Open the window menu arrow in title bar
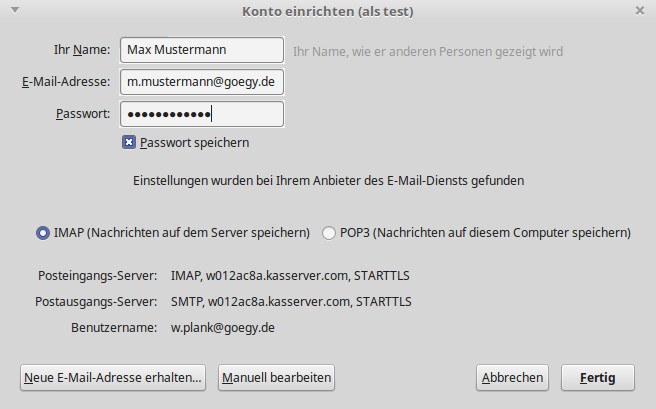The height and width of the screenshot is (409, 656). [x=11, y=11]
